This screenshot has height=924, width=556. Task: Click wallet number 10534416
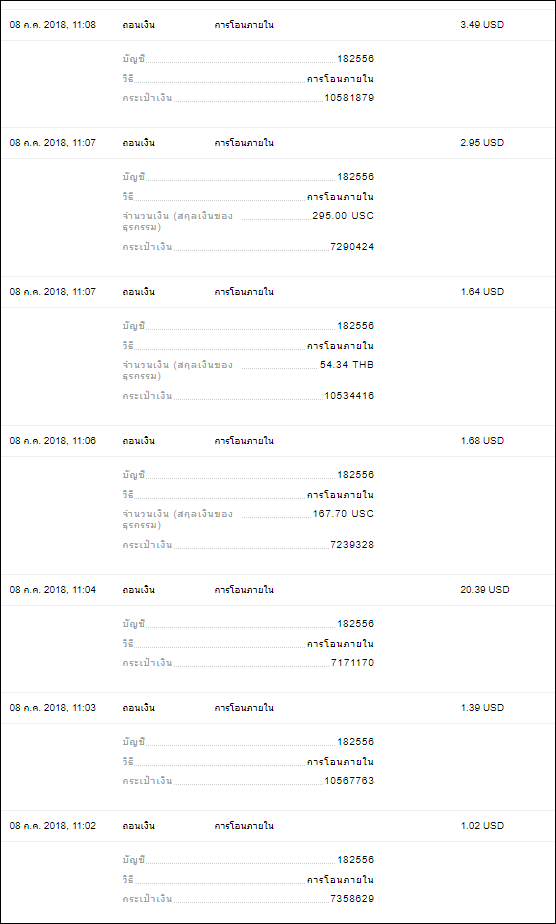349,396
